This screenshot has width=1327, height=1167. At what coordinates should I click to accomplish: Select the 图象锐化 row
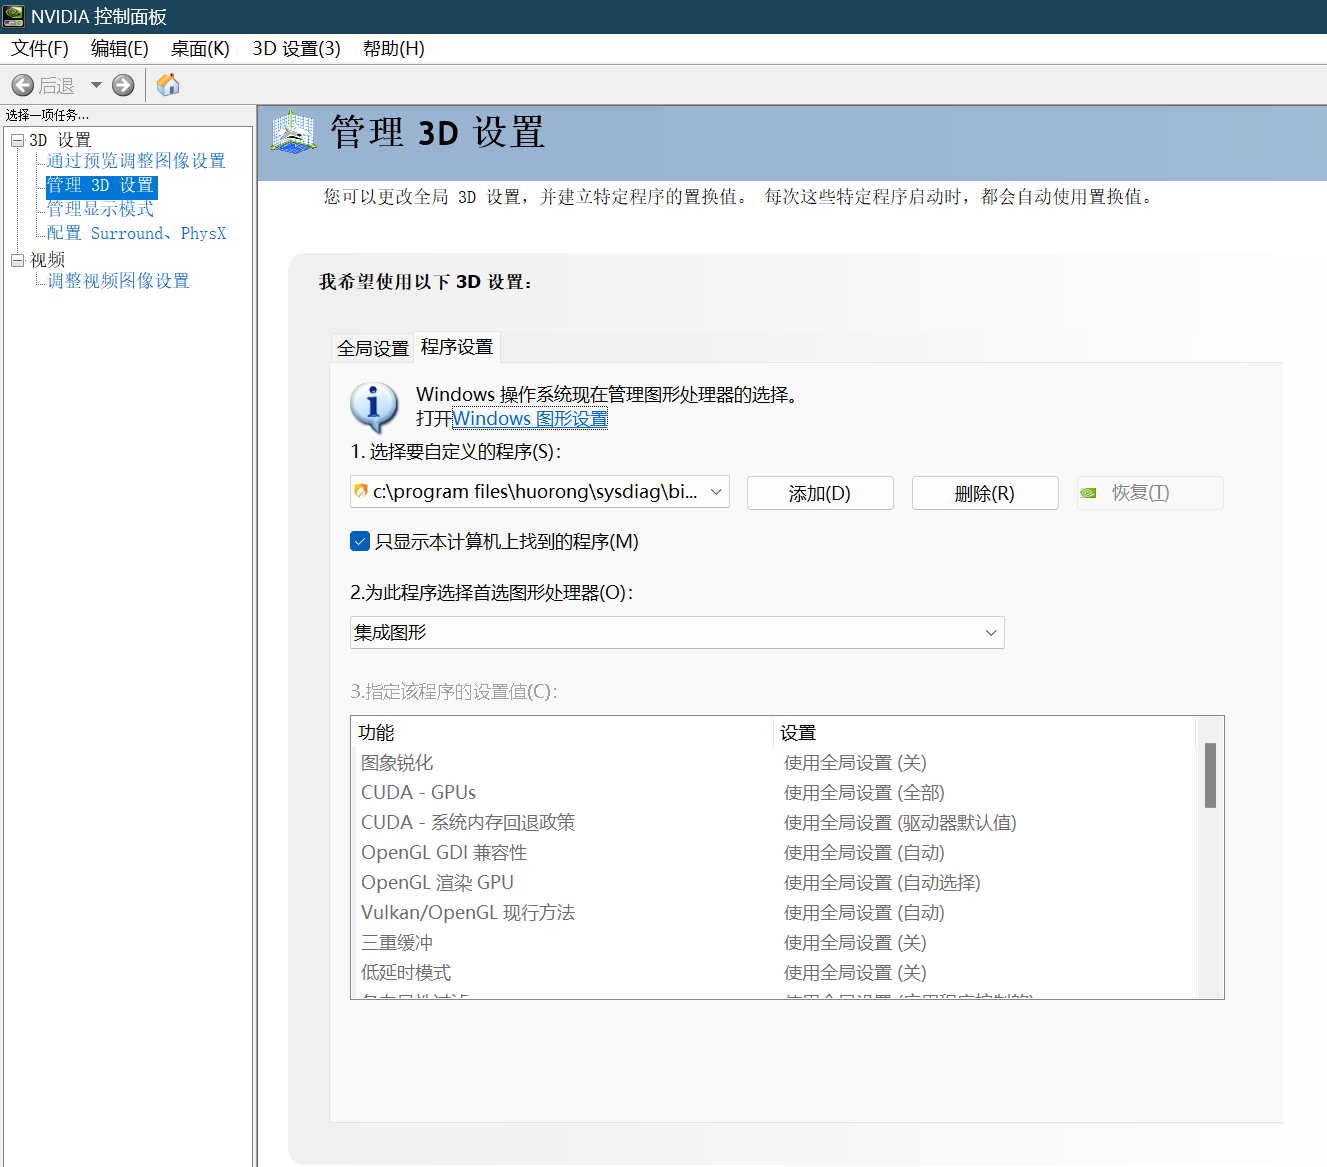774,763
